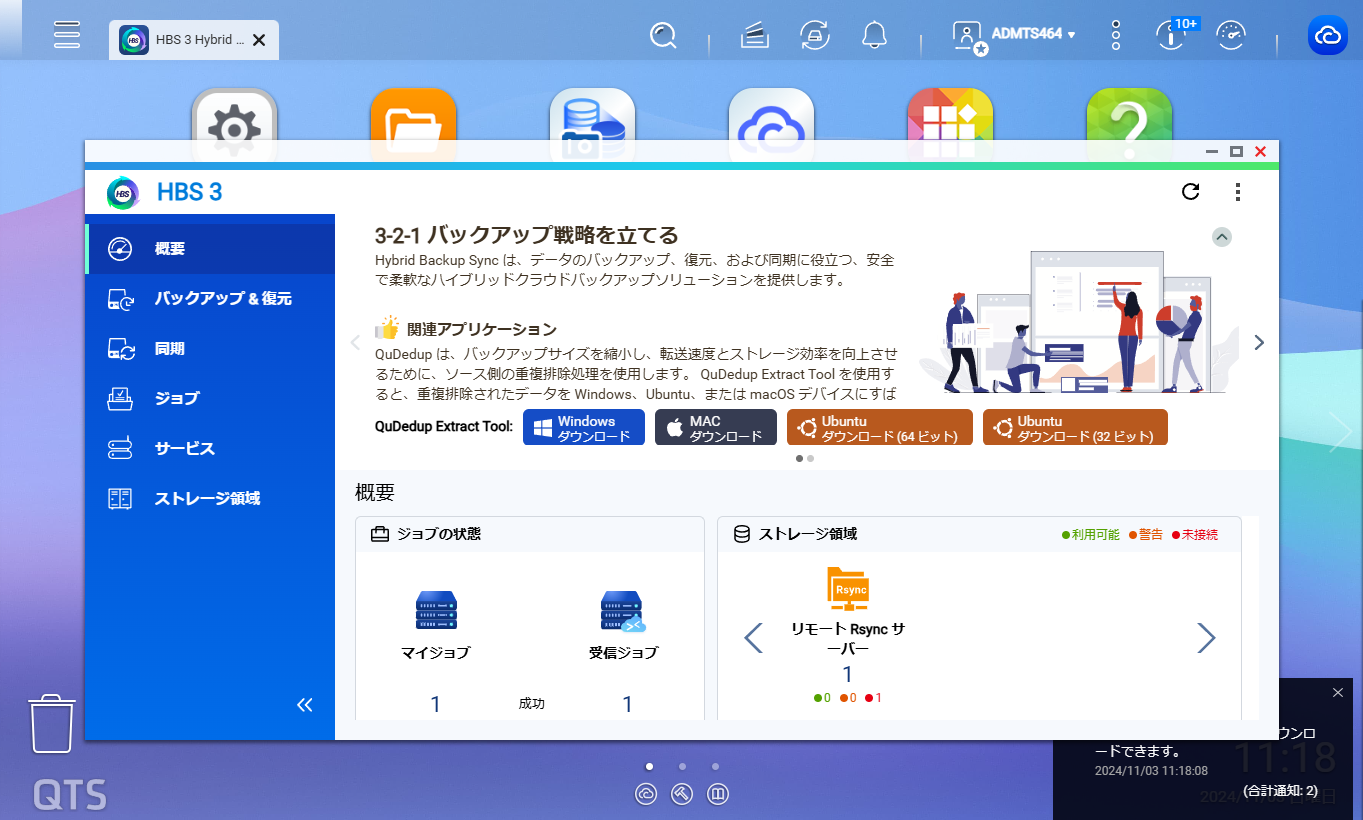The width and height of the screenshot is (1363, 820).
Task: Switch to the first desktop page dot
Action: [x=649, y=767]
